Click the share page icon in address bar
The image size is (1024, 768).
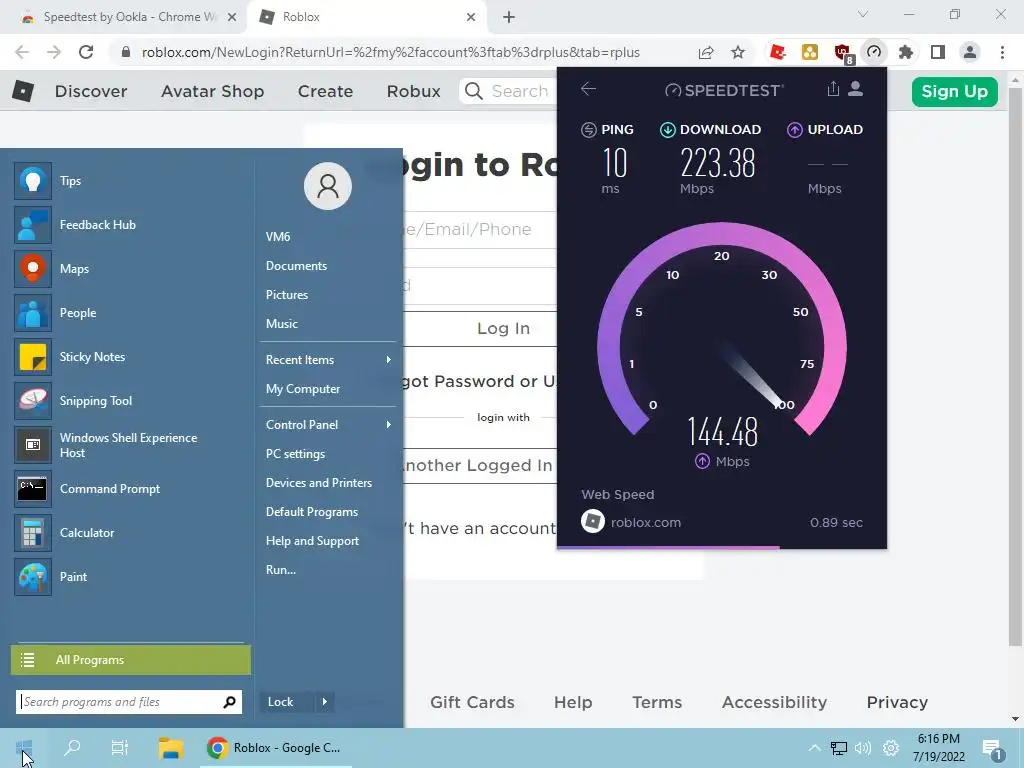point(706,52)
